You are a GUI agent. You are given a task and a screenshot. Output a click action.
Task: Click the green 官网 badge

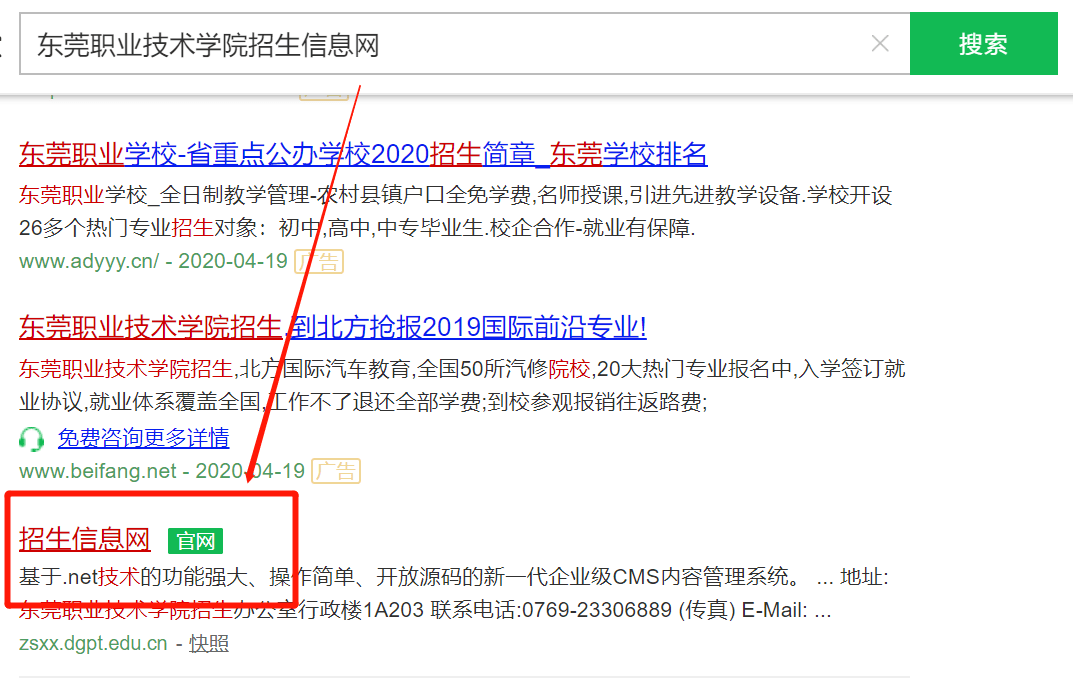(x=196, y=541)
